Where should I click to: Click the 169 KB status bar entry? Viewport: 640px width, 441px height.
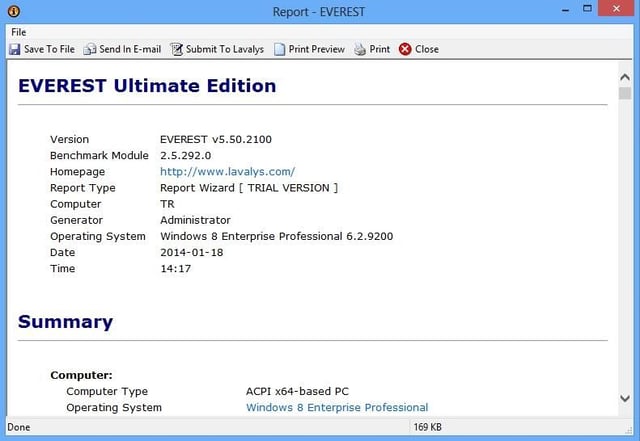(x=428, y=427)
